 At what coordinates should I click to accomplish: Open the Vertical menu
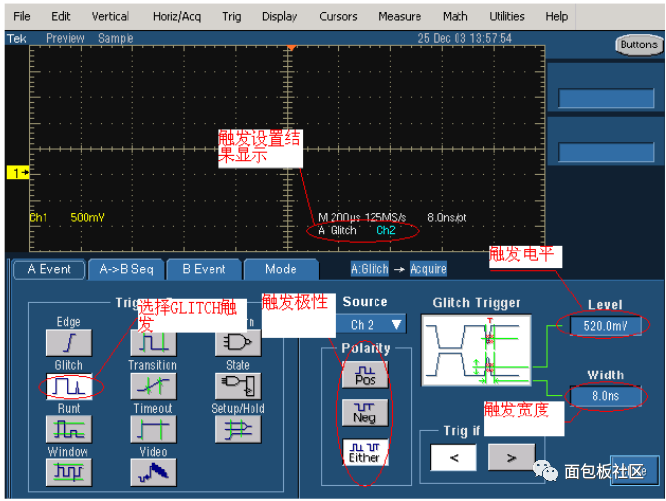click(110, 17)
